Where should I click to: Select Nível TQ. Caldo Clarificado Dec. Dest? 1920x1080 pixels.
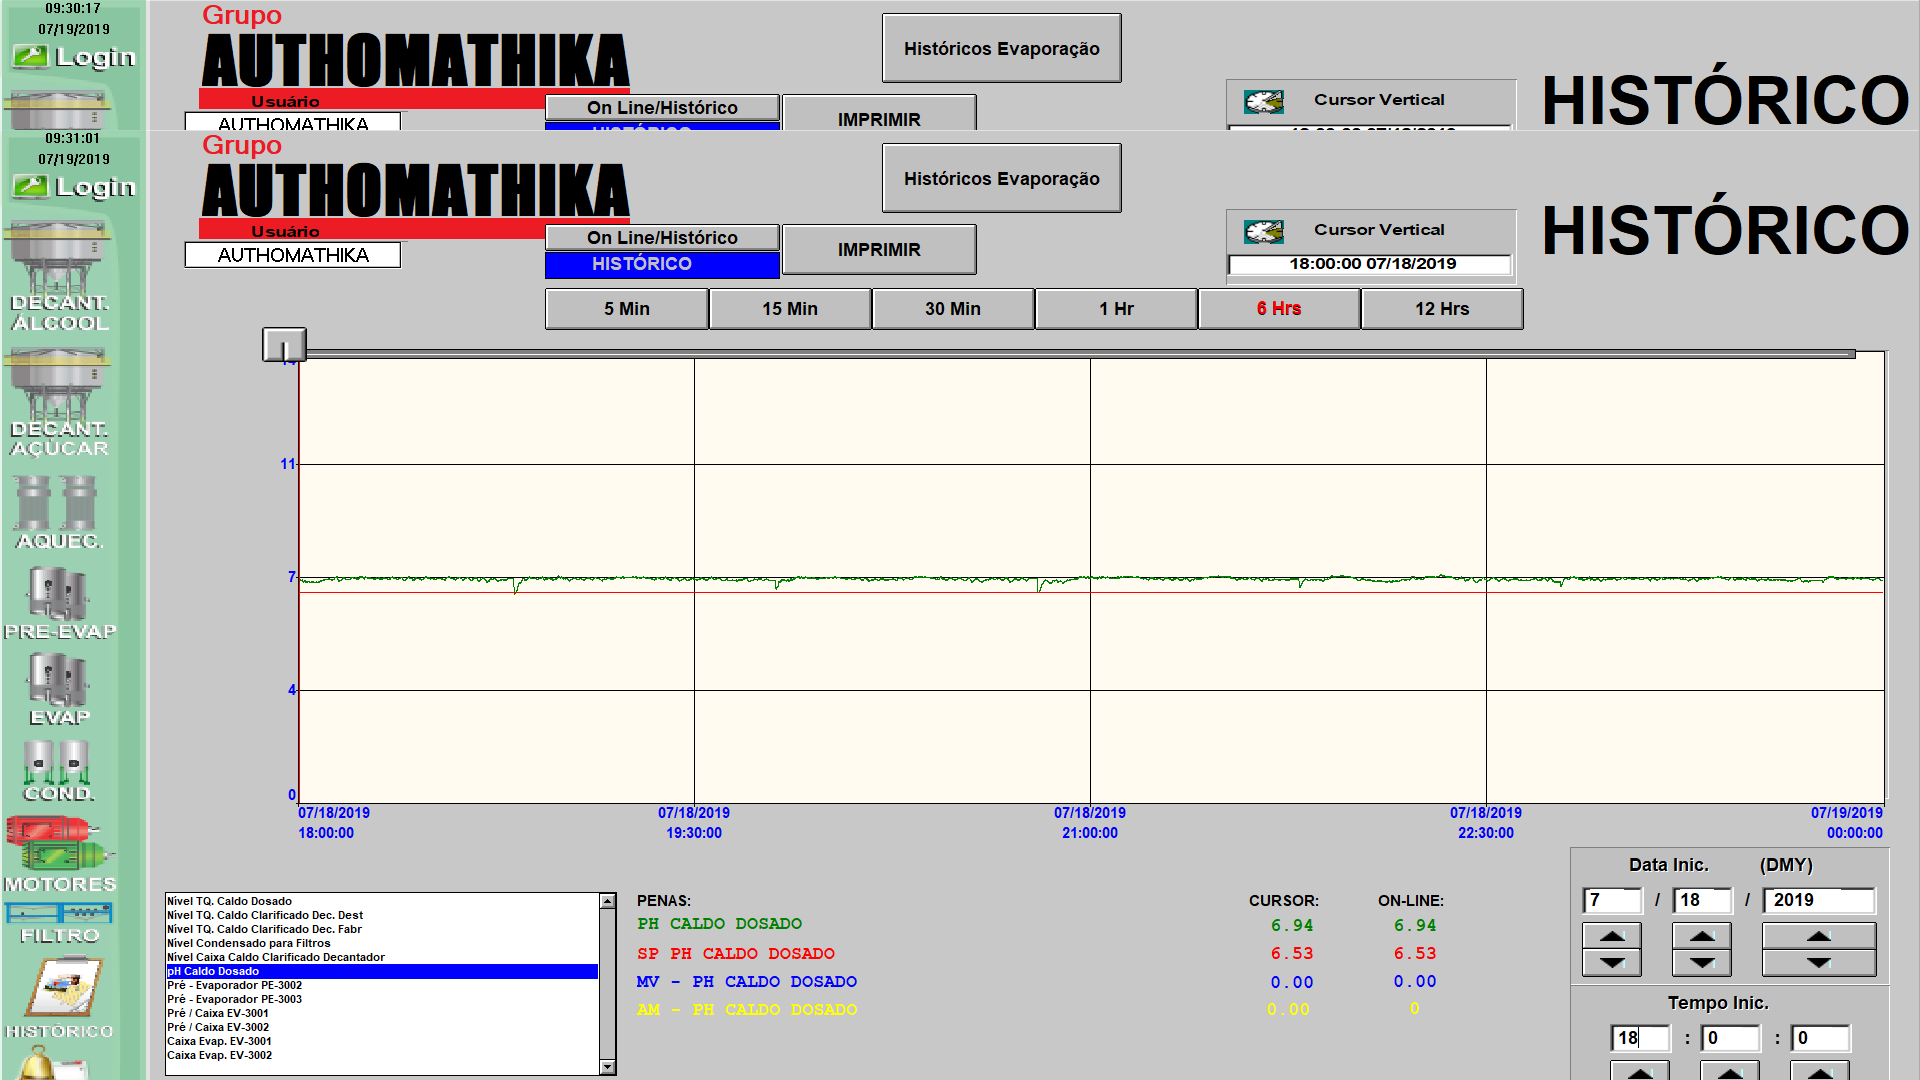pos(382,915)
